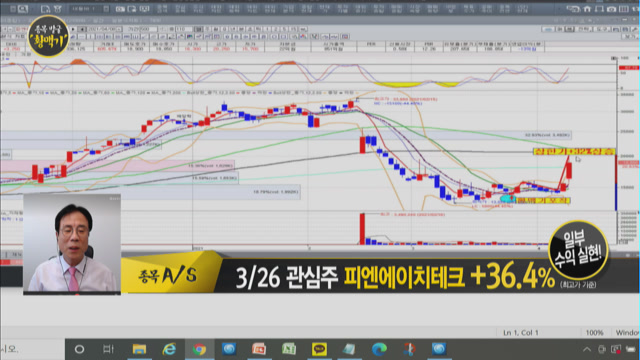This screenshot has height=360, width=640.
Task: Click the large red volume bar in the volume pane
Action: (x=362, y=229)
